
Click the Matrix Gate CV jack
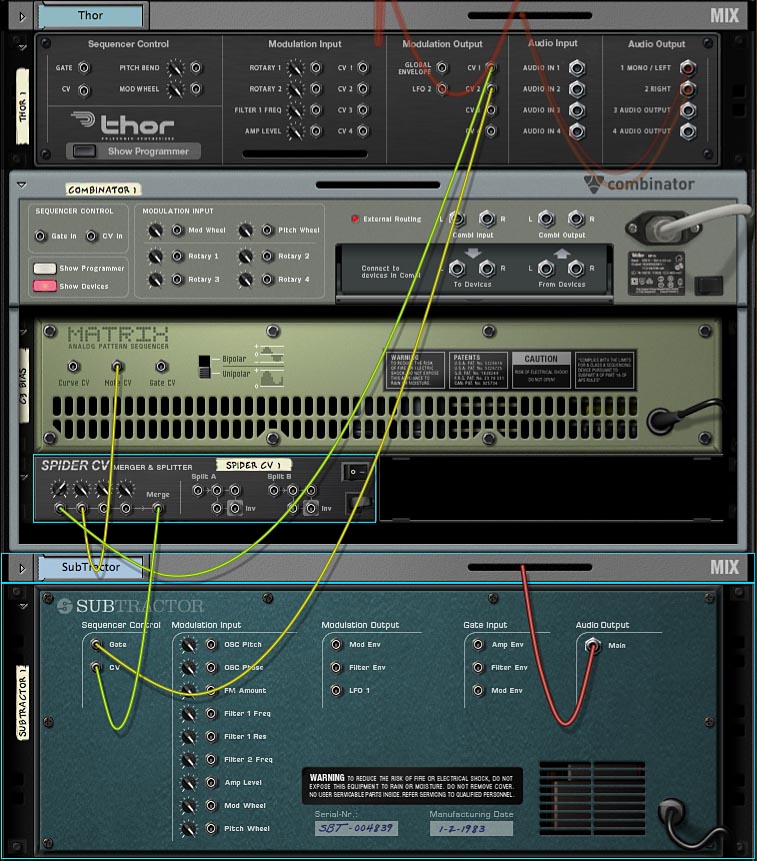coord(161,366)
